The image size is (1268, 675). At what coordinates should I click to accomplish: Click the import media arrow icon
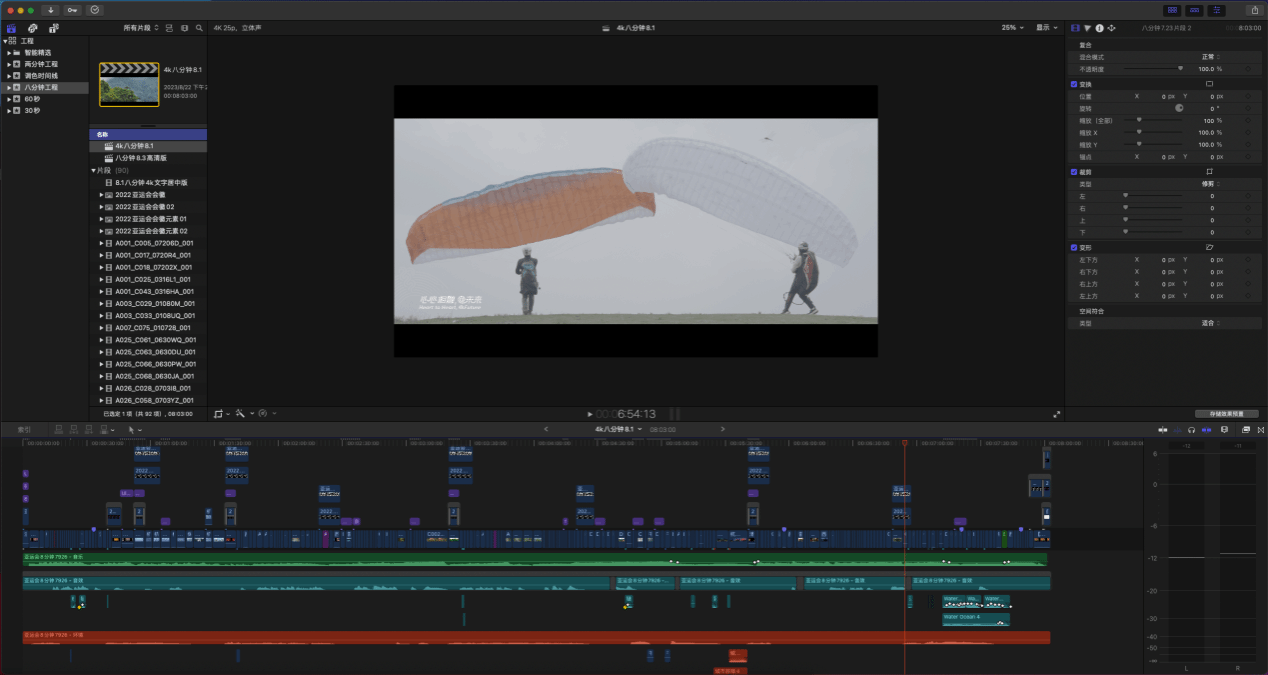pos(51,10)
